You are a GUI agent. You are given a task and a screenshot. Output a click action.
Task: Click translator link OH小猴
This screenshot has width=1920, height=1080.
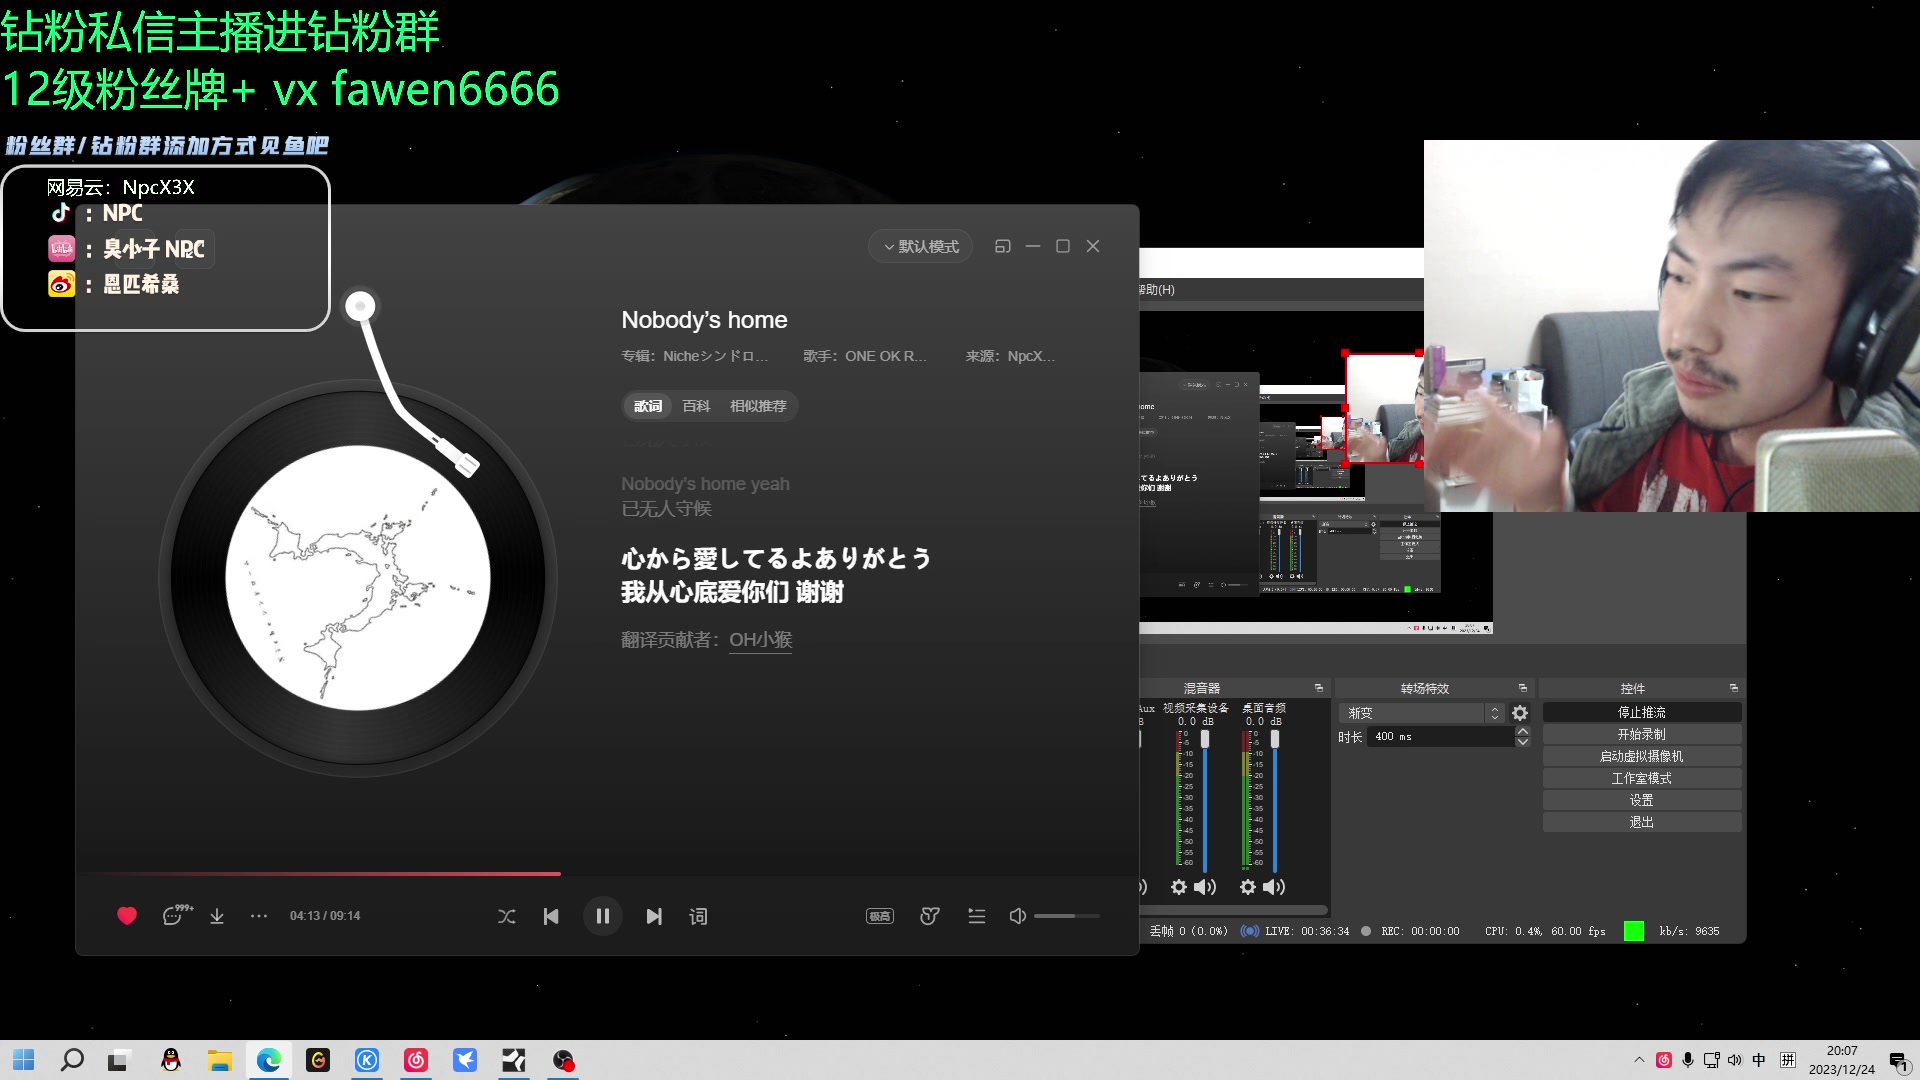point(760,640)
